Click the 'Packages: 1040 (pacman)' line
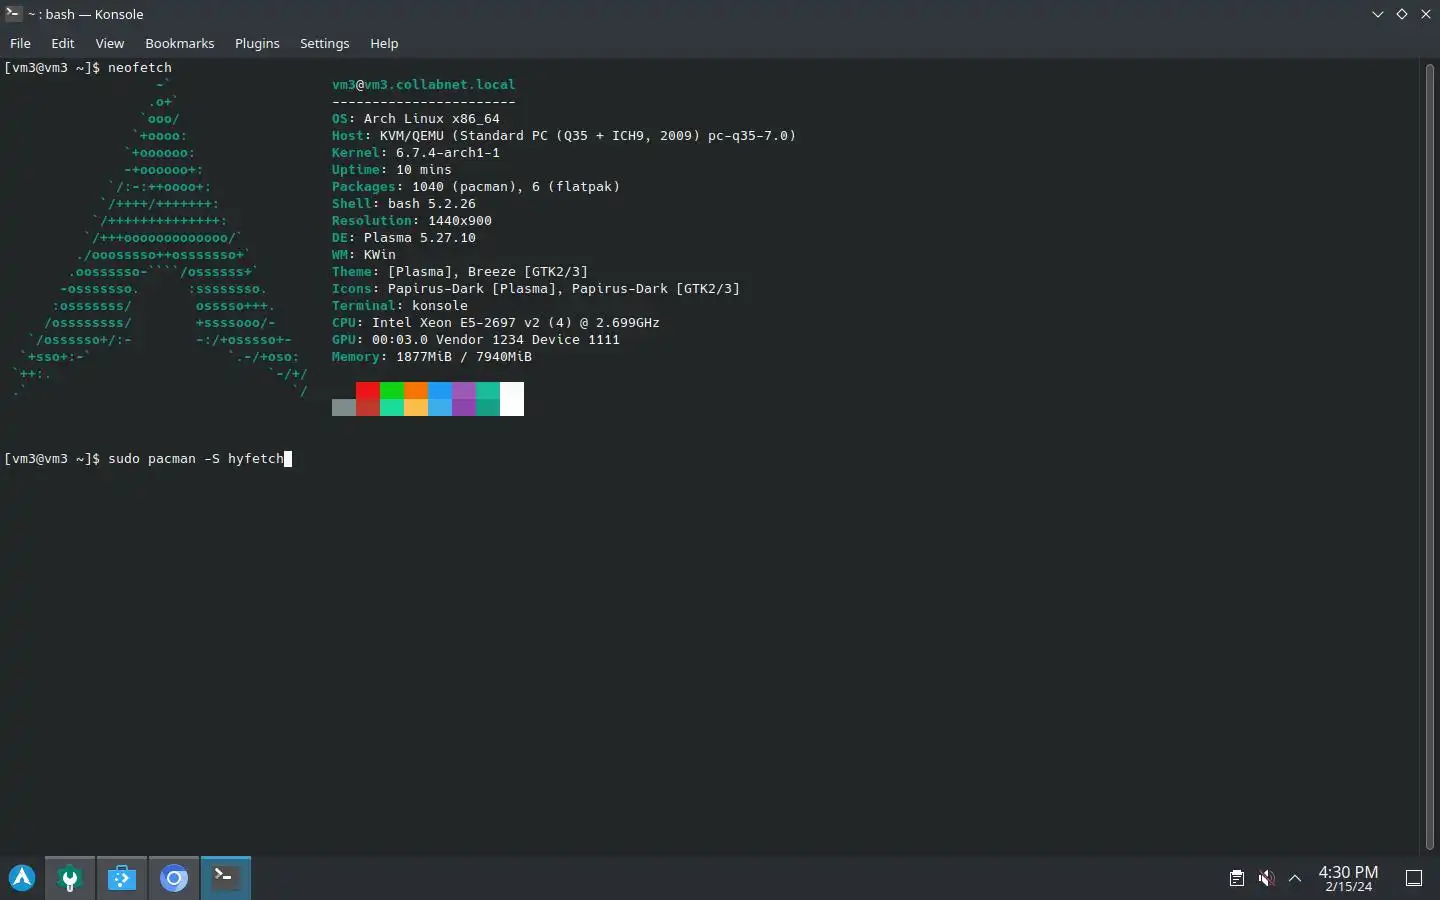This screenshot has height=900, width=1440. [x=476, y=186]
